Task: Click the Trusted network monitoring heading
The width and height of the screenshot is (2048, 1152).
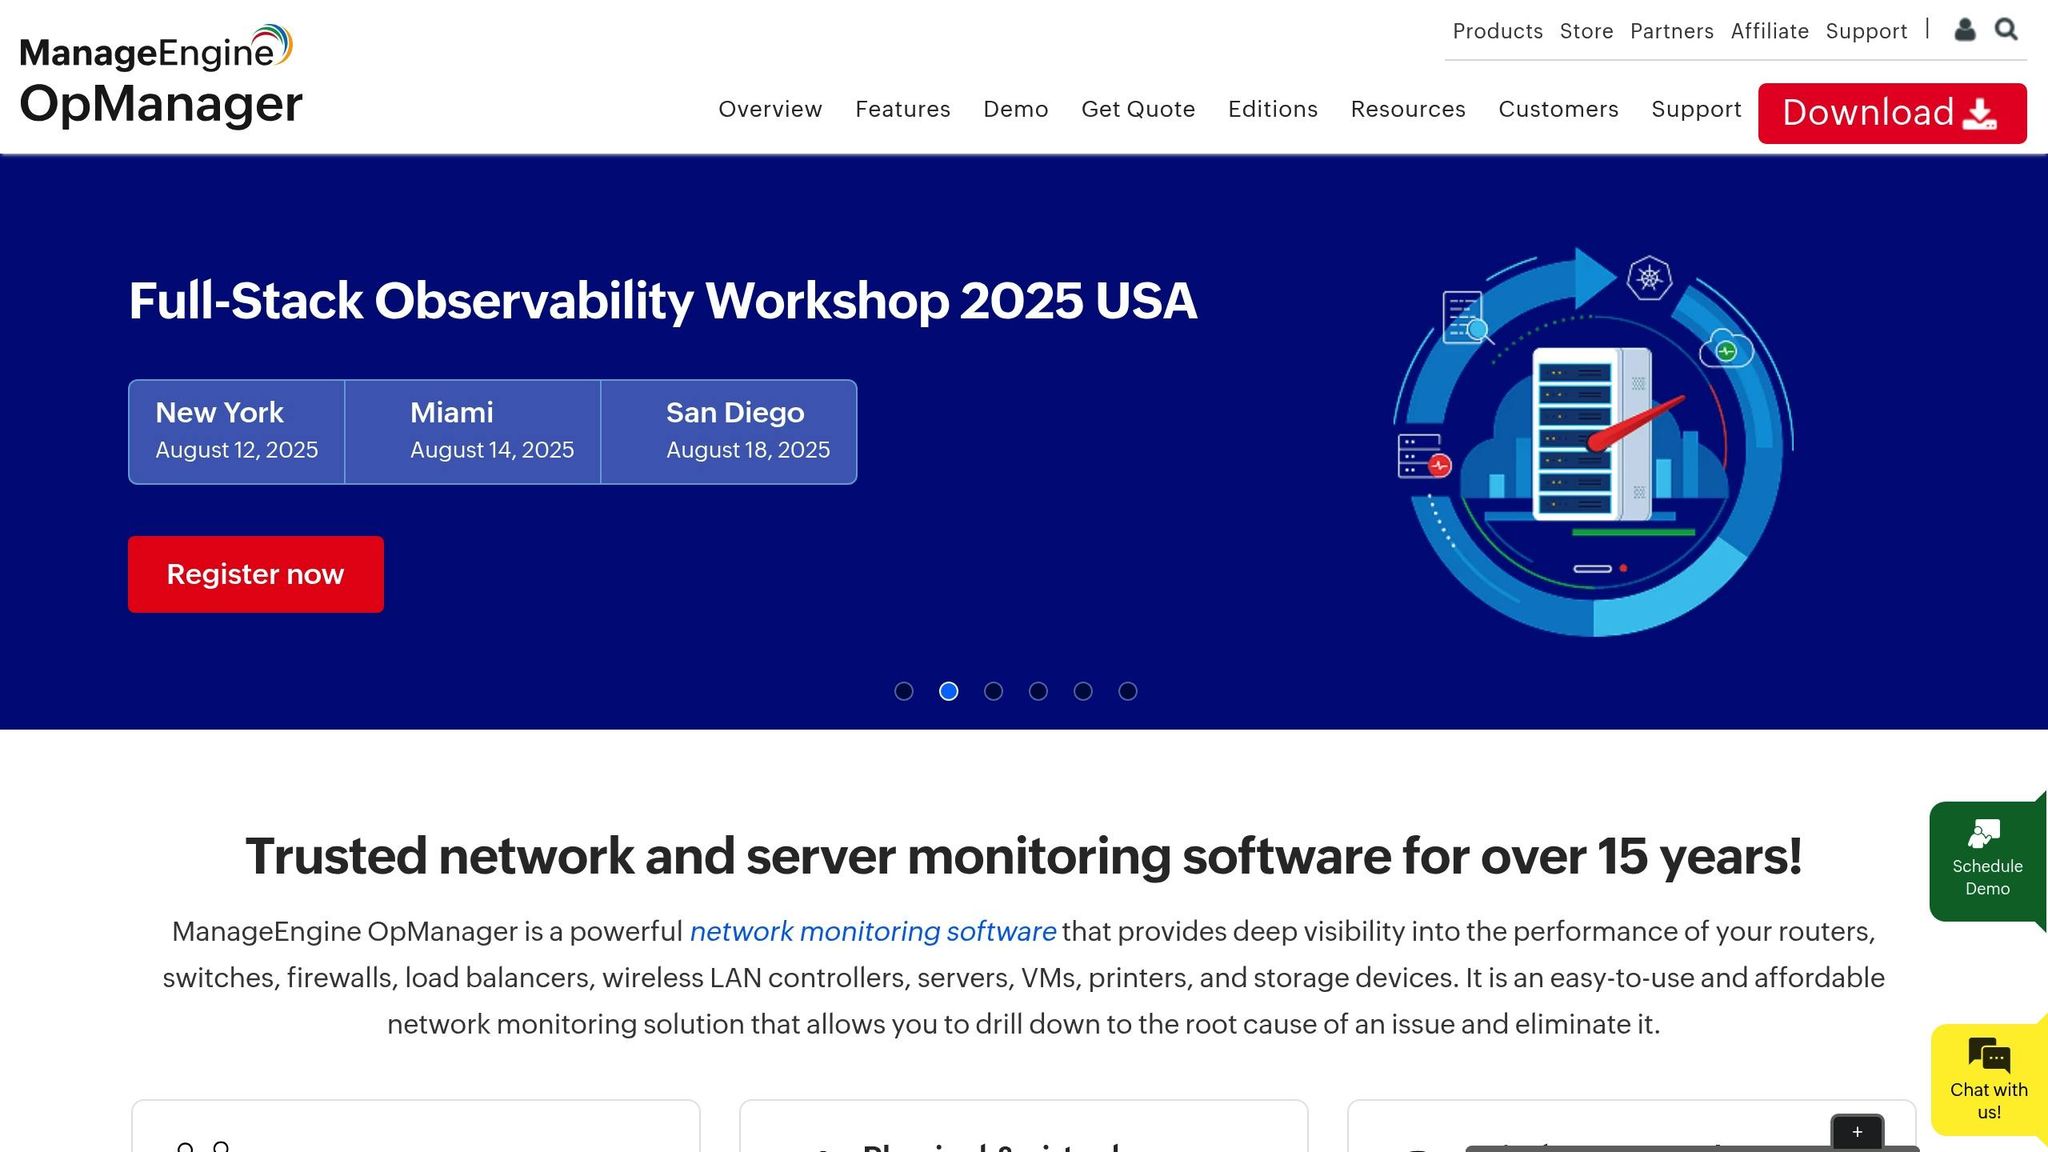Action: tap(1024, 856)
